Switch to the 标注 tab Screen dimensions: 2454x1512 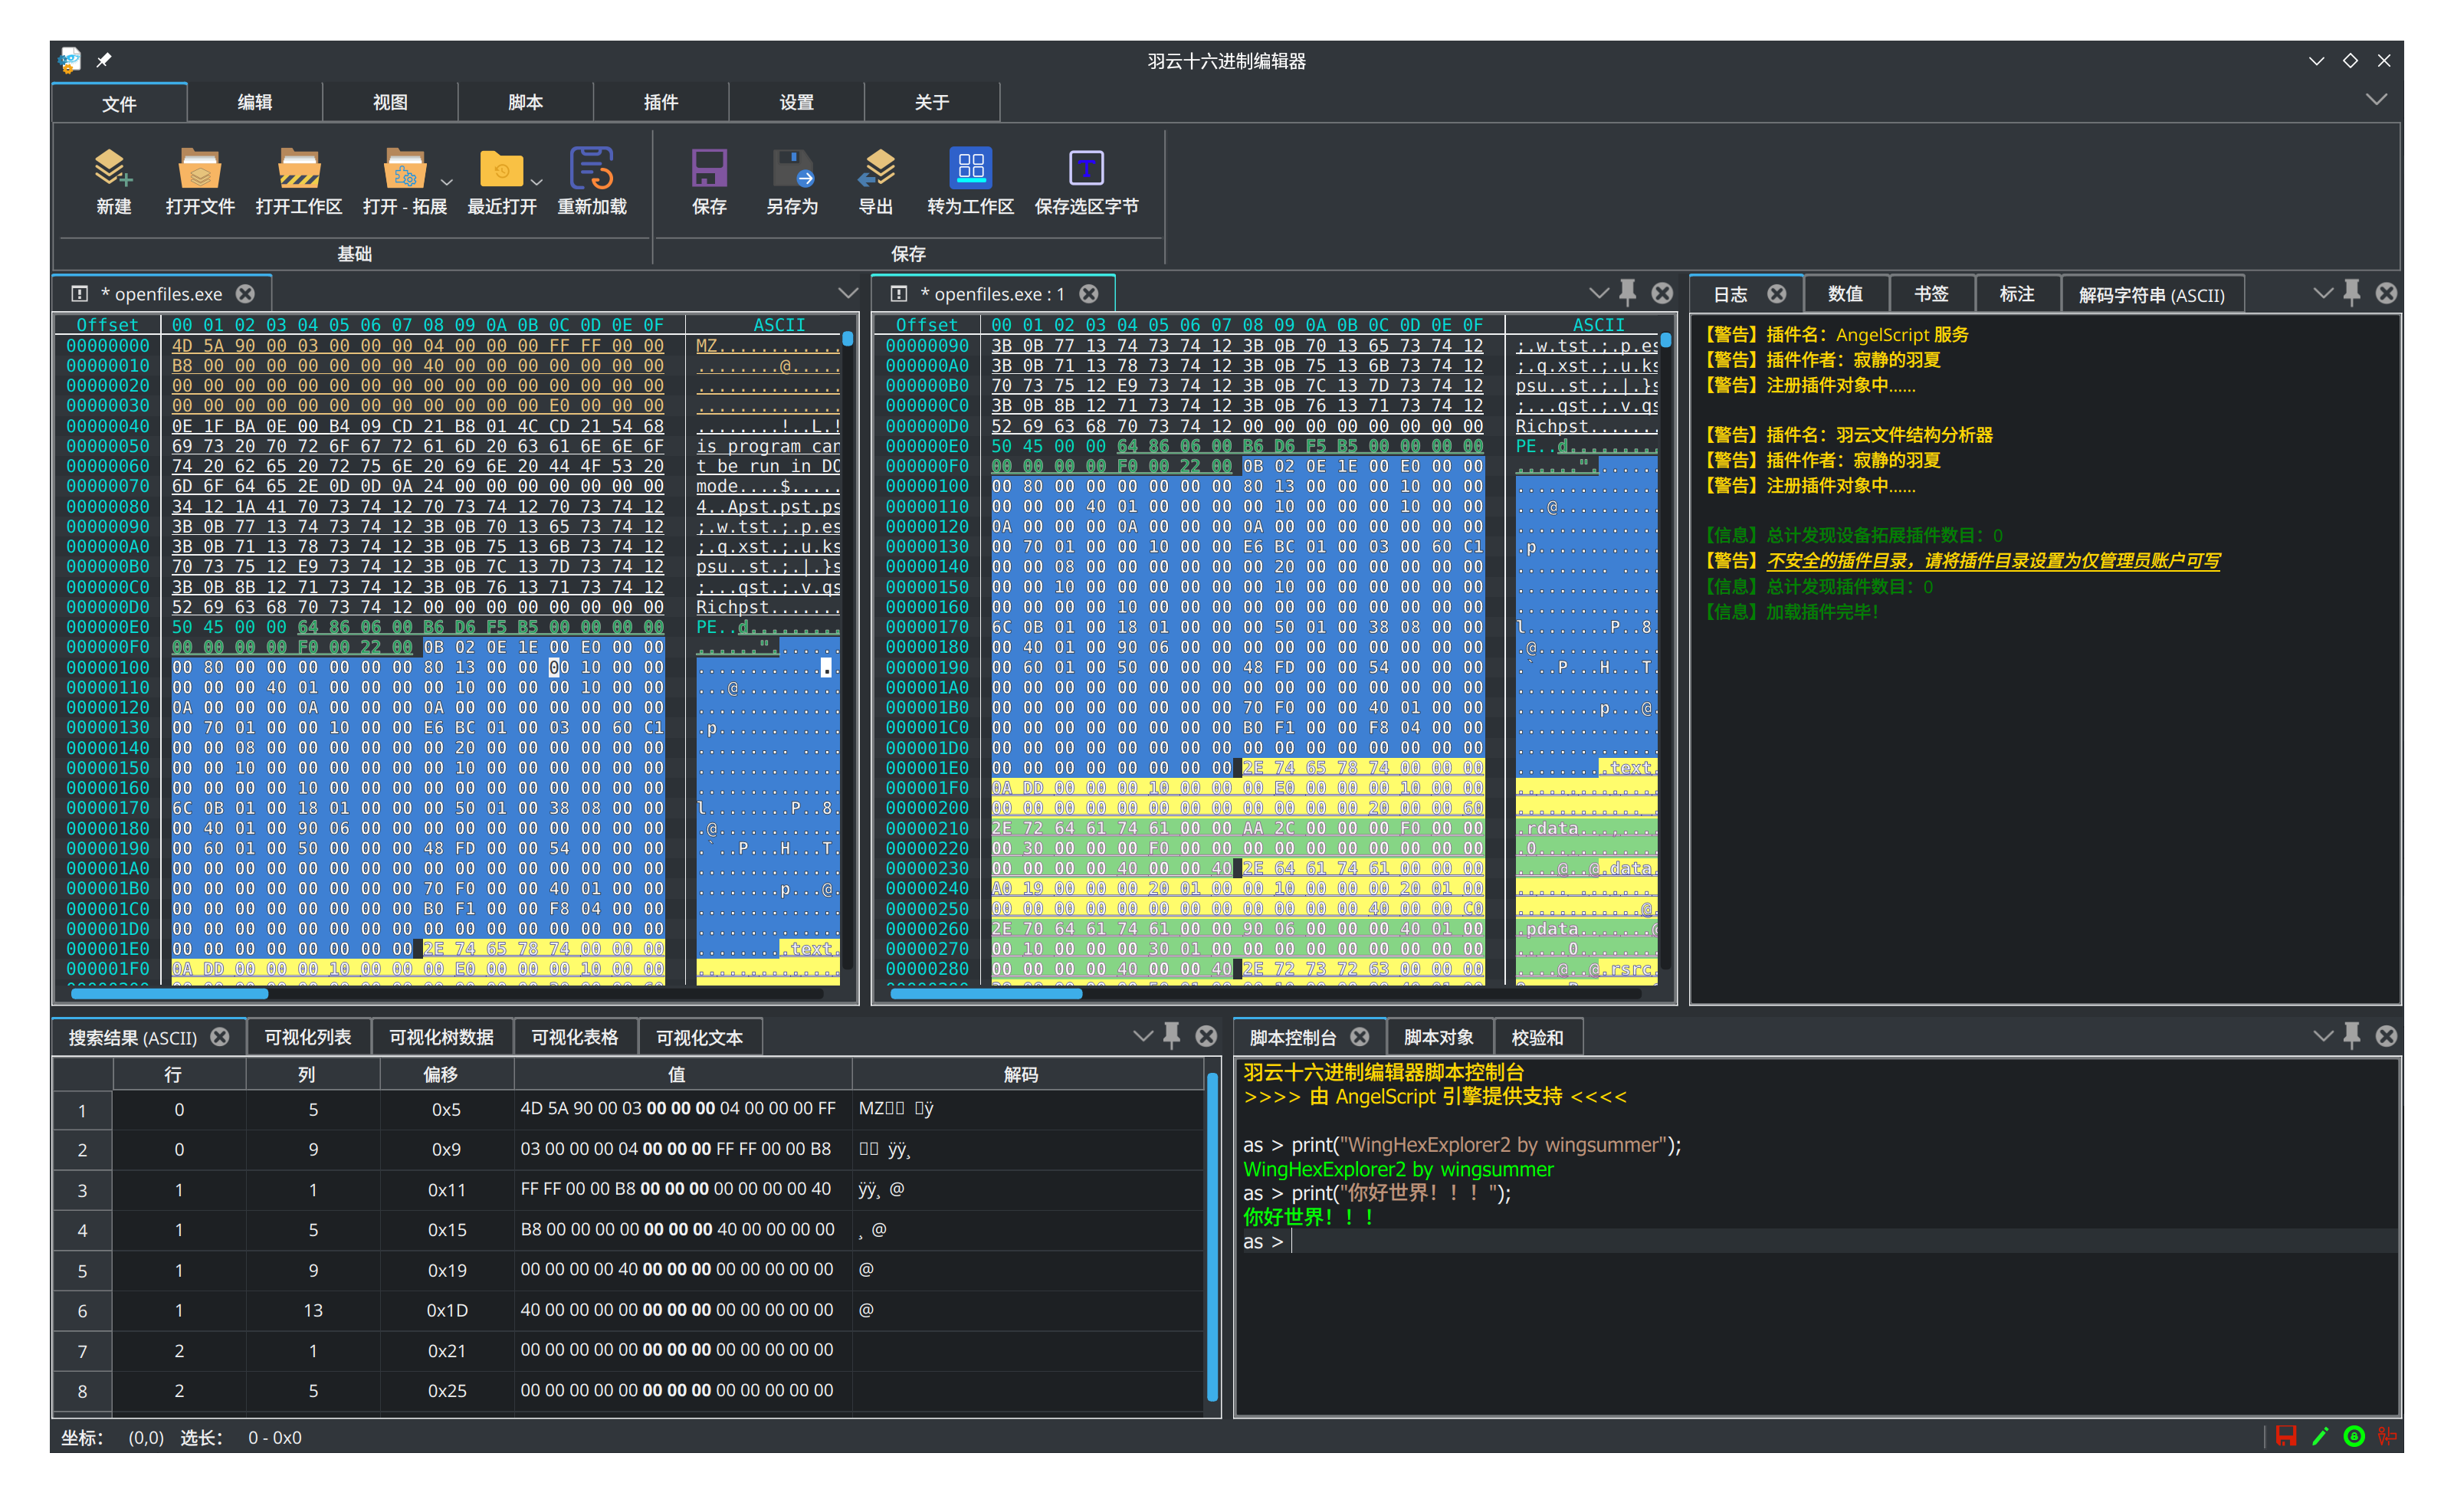2017,294
